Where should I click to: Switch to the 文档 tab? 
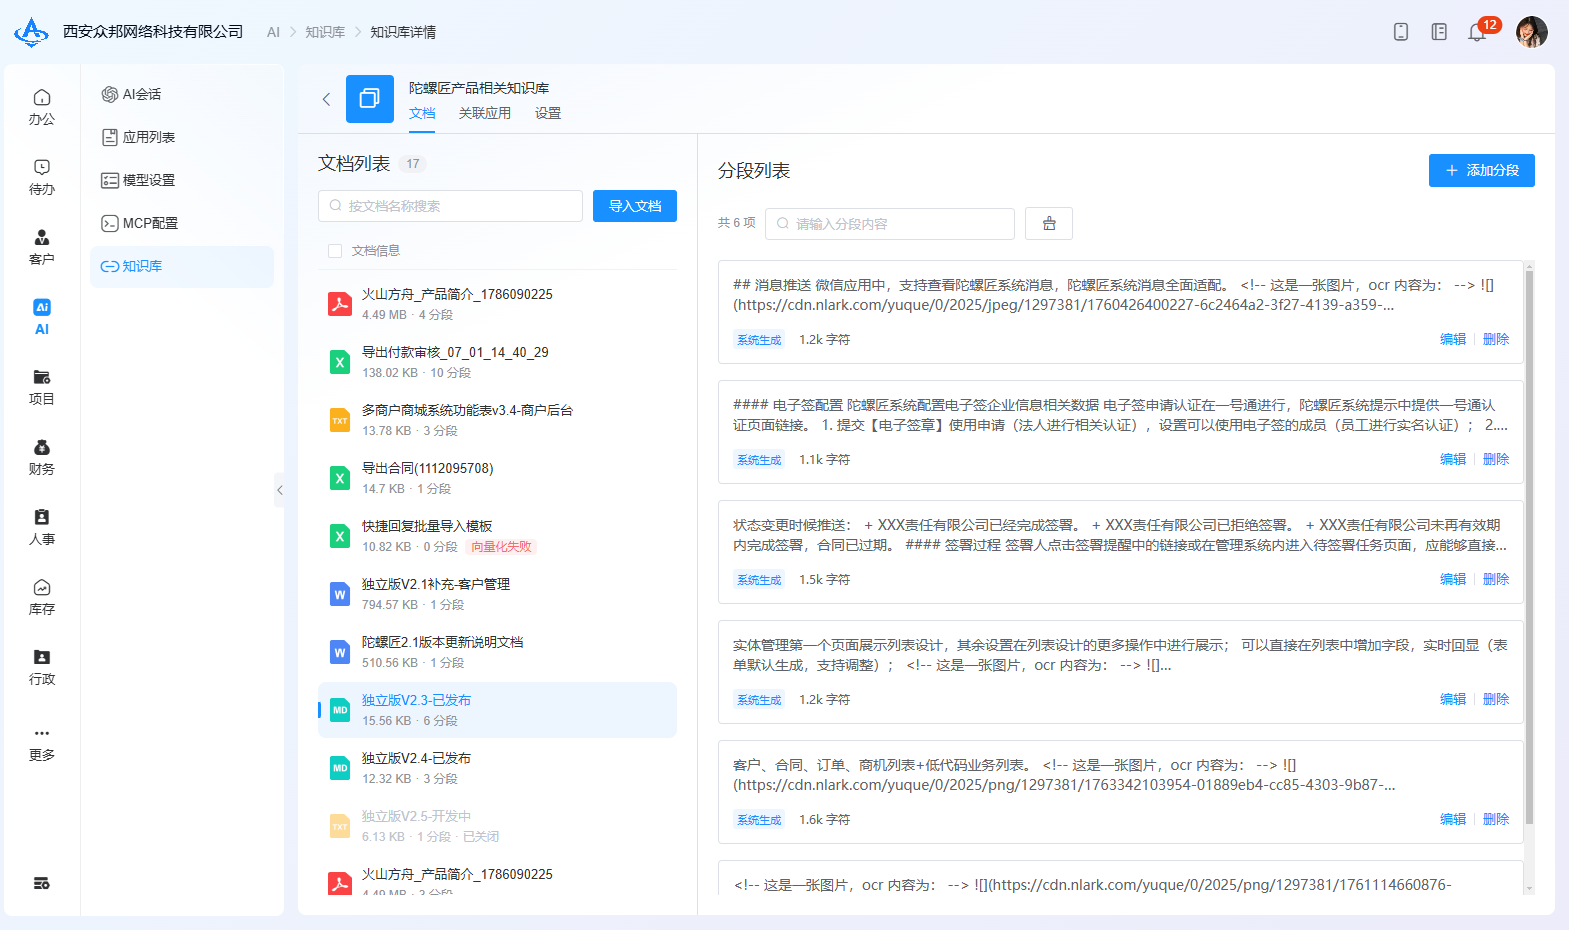pyautogui.click(x=422, y=114)
